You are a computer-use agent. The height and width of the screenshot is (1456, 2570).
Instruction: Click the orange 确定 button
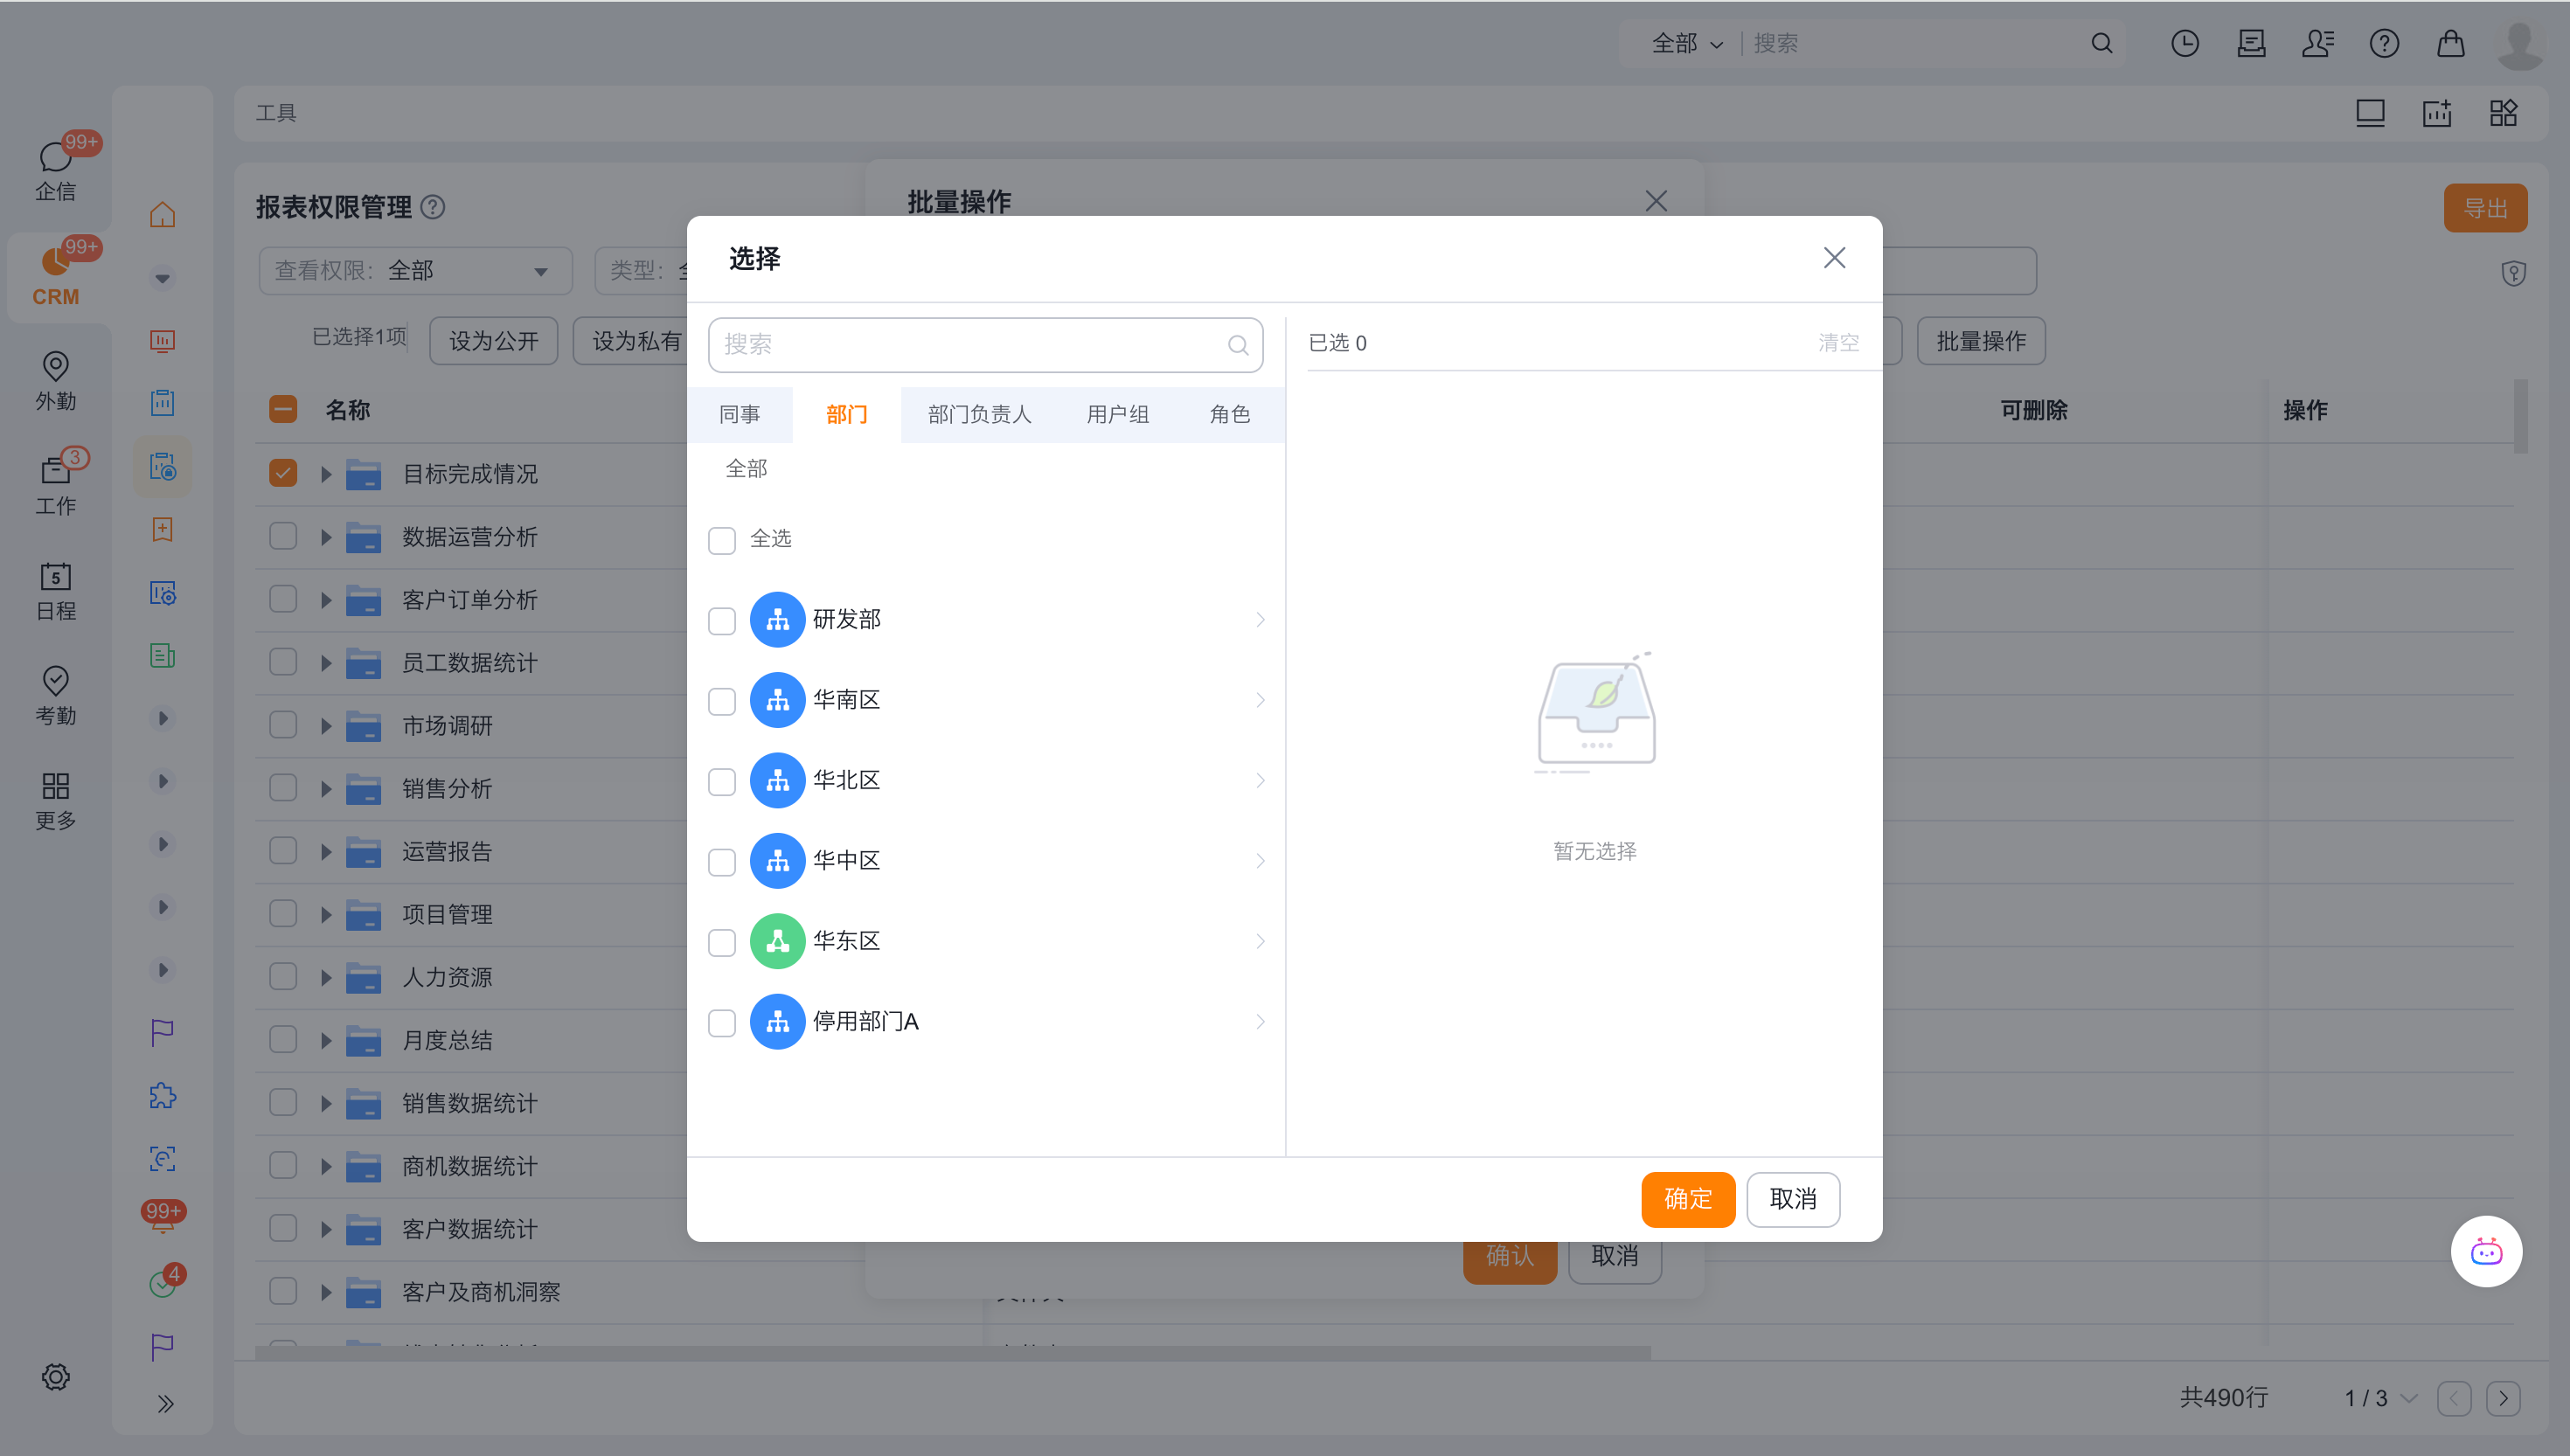(1687, 1198)
